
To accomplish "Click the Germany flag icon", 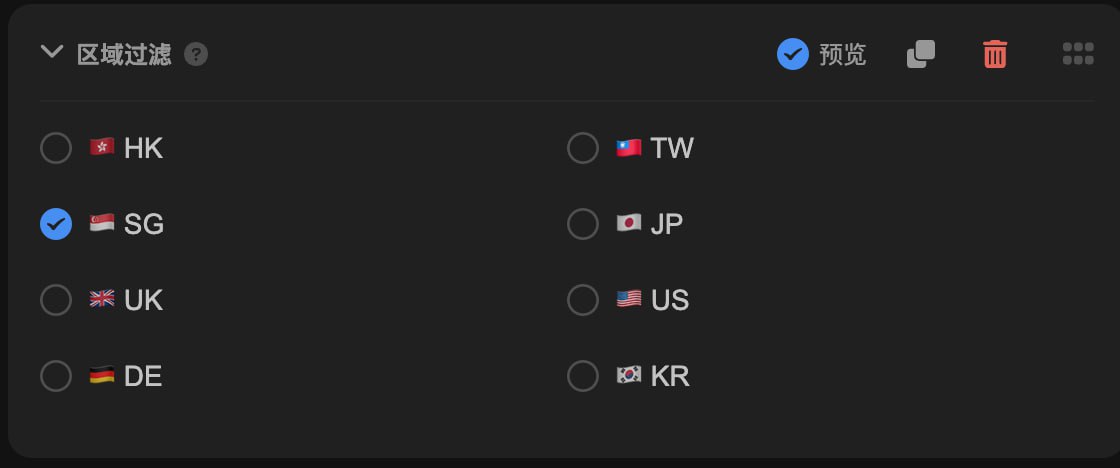I will (102, 375).
